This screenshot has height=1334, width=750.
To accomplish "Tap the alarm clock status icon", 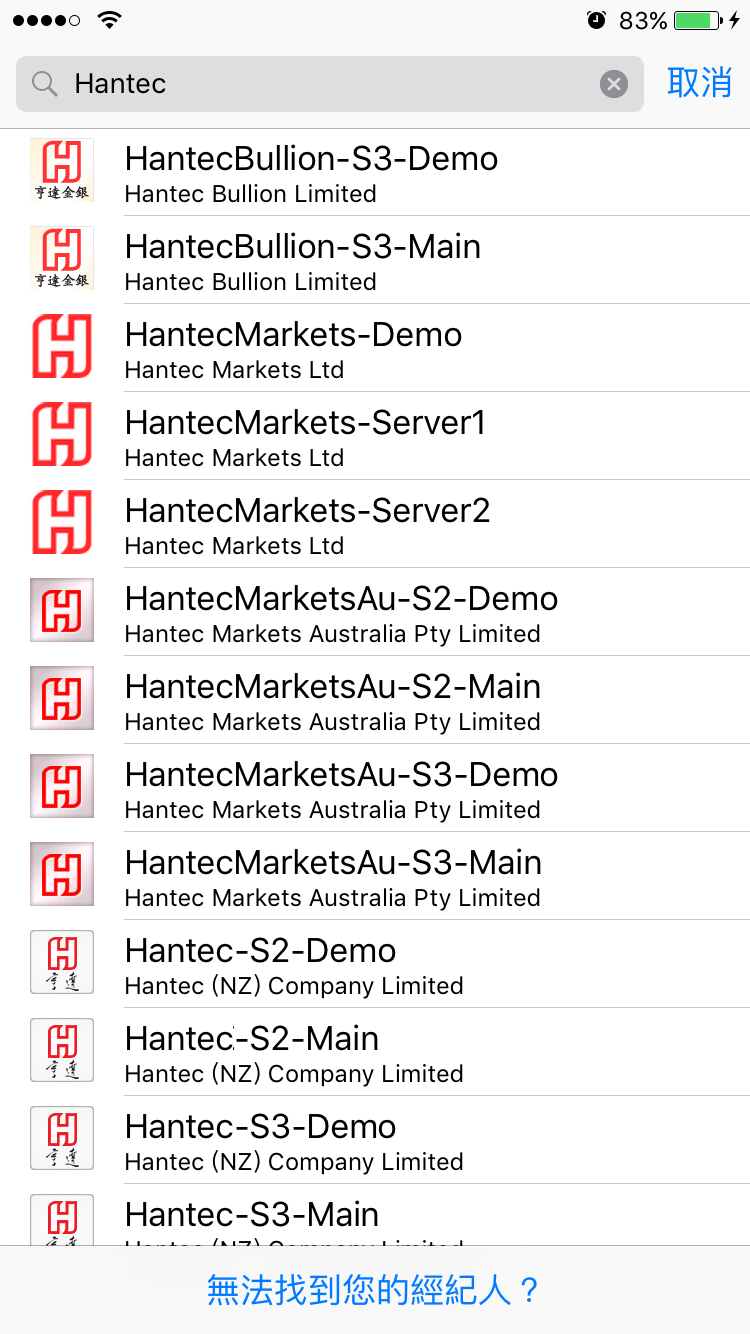I will tap(597, 20).
